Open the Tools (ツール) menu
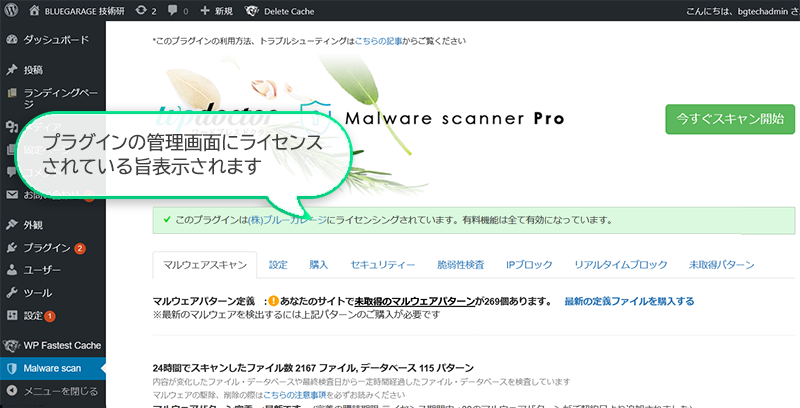Screen dimensions: 800x408 (38, 293)
